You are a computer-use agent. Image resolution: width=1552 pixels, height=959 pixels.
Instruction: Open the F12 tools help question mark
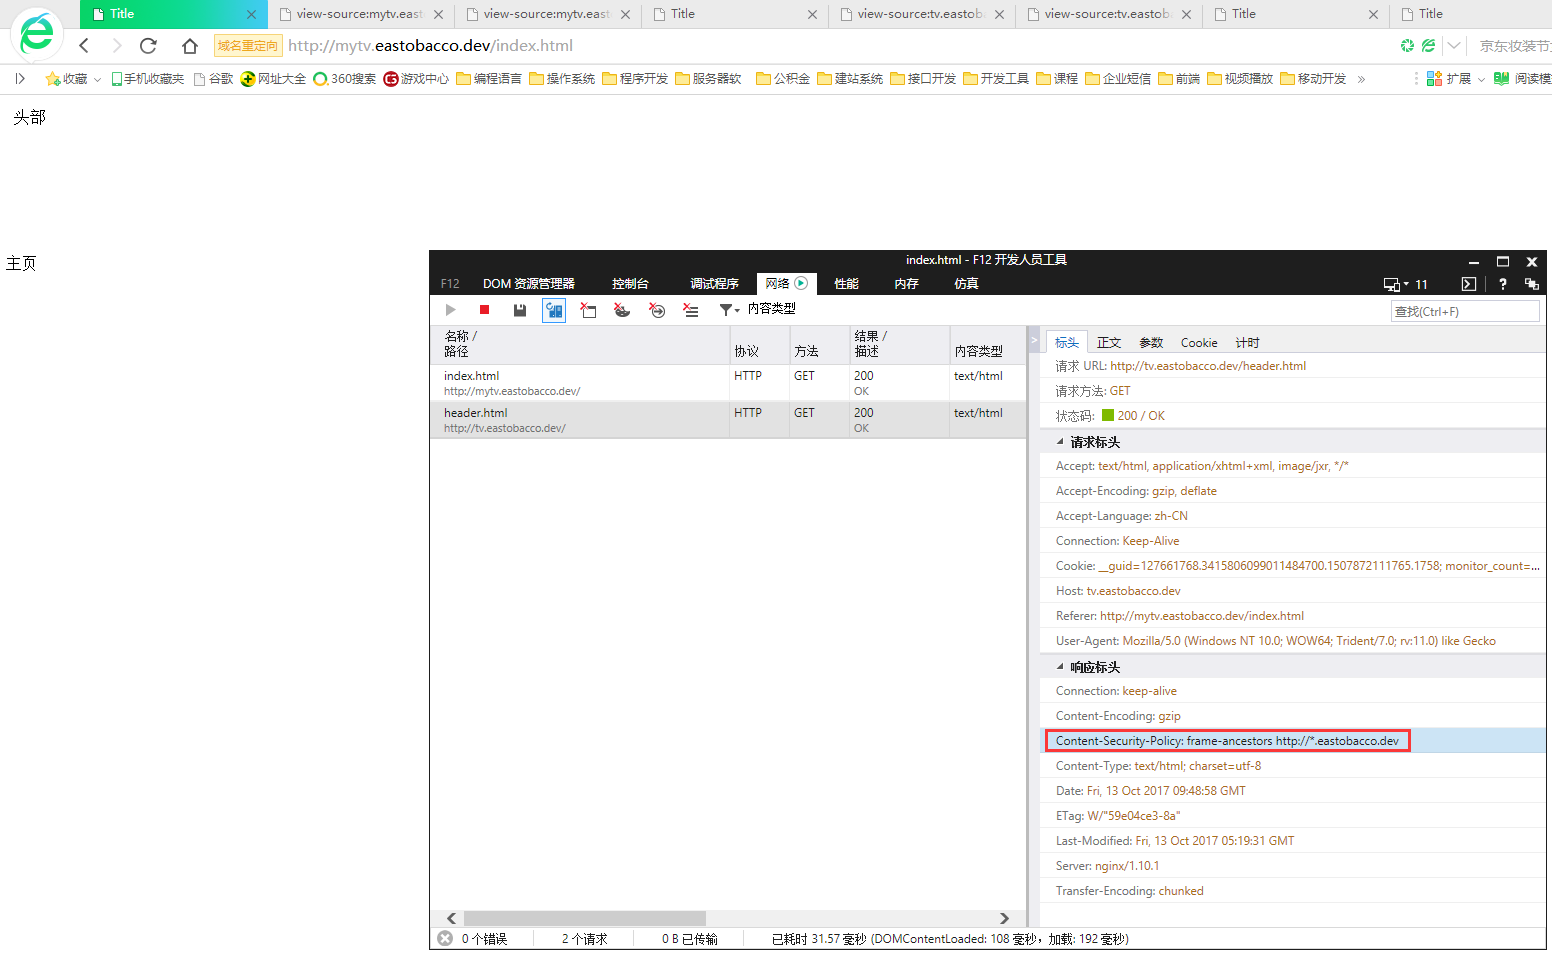pos(1502,284)
